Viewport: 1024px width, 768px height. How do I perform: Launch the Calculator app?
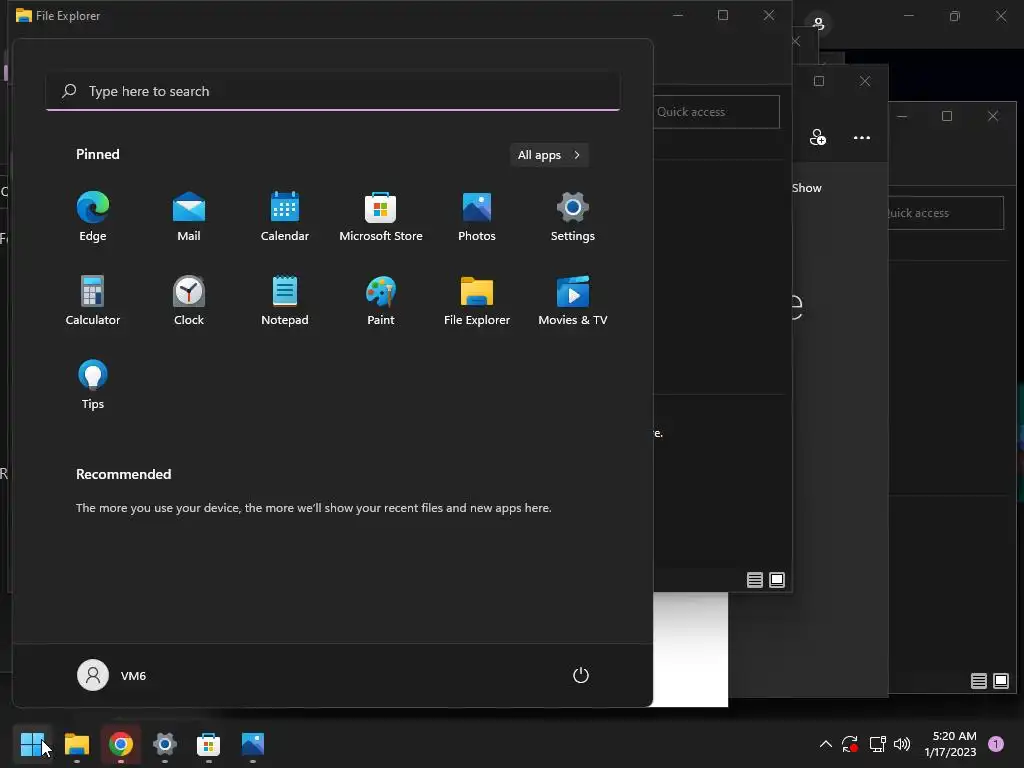(x=93, y=301)
